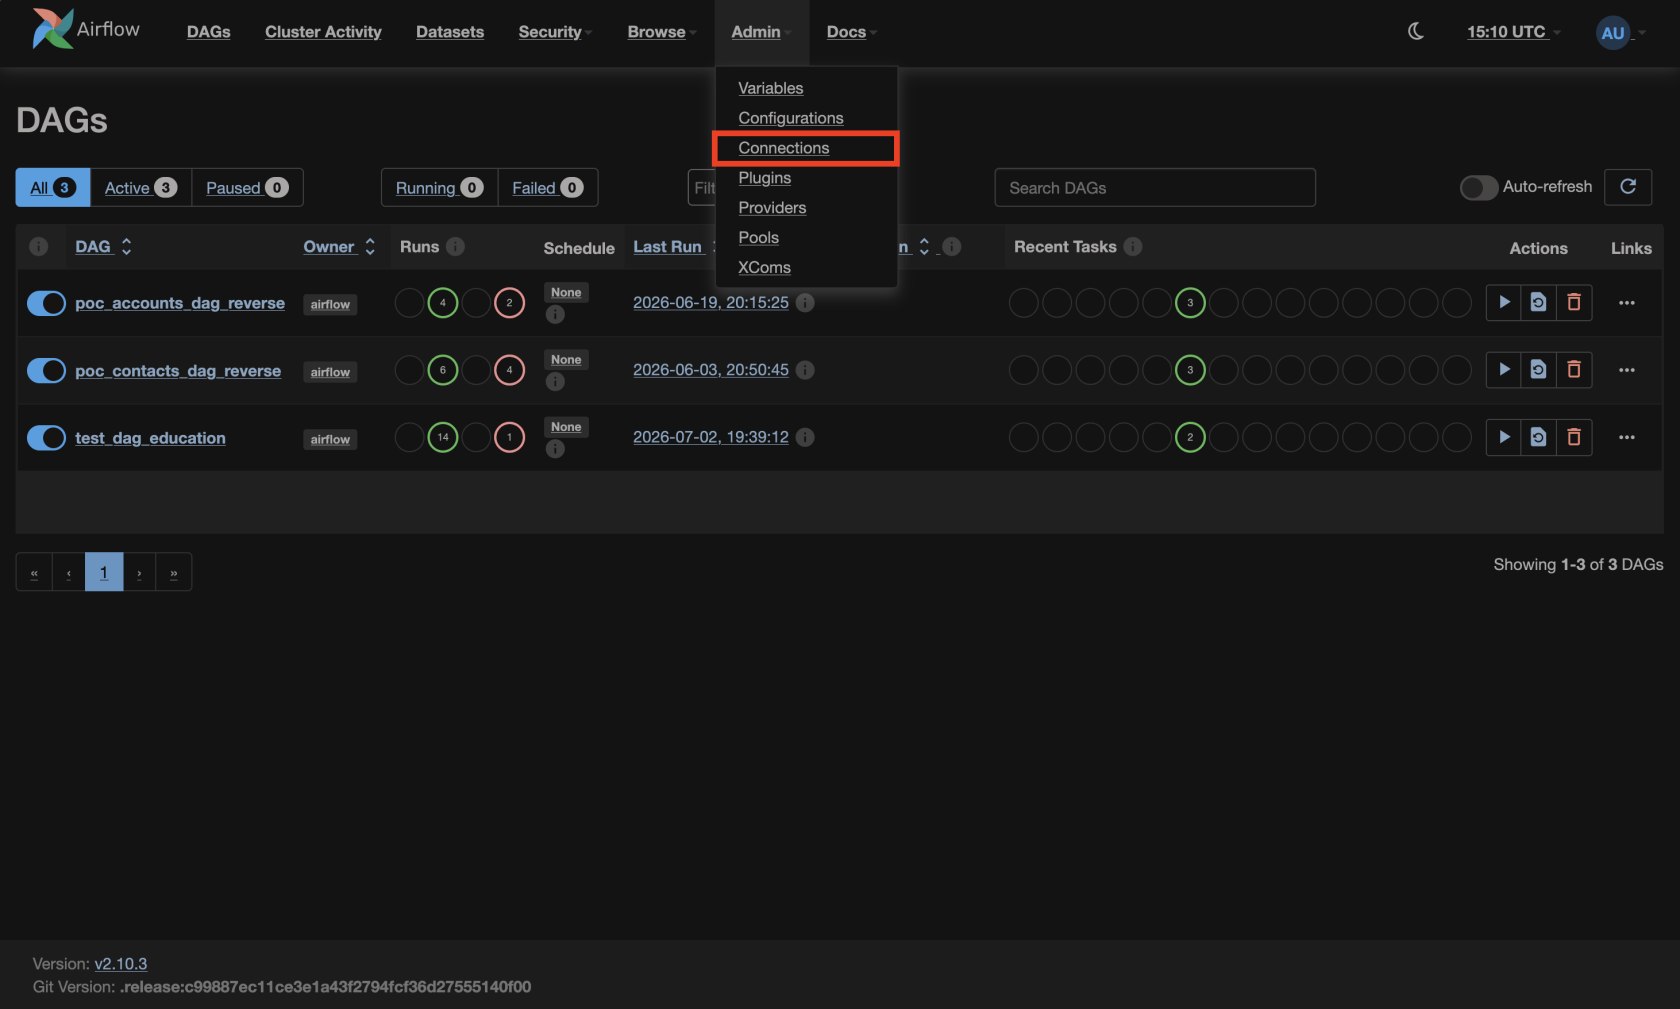The image size is (1680, 1009).
Task: Enable the Auto-refresh switch
Action: (1478, 187)
